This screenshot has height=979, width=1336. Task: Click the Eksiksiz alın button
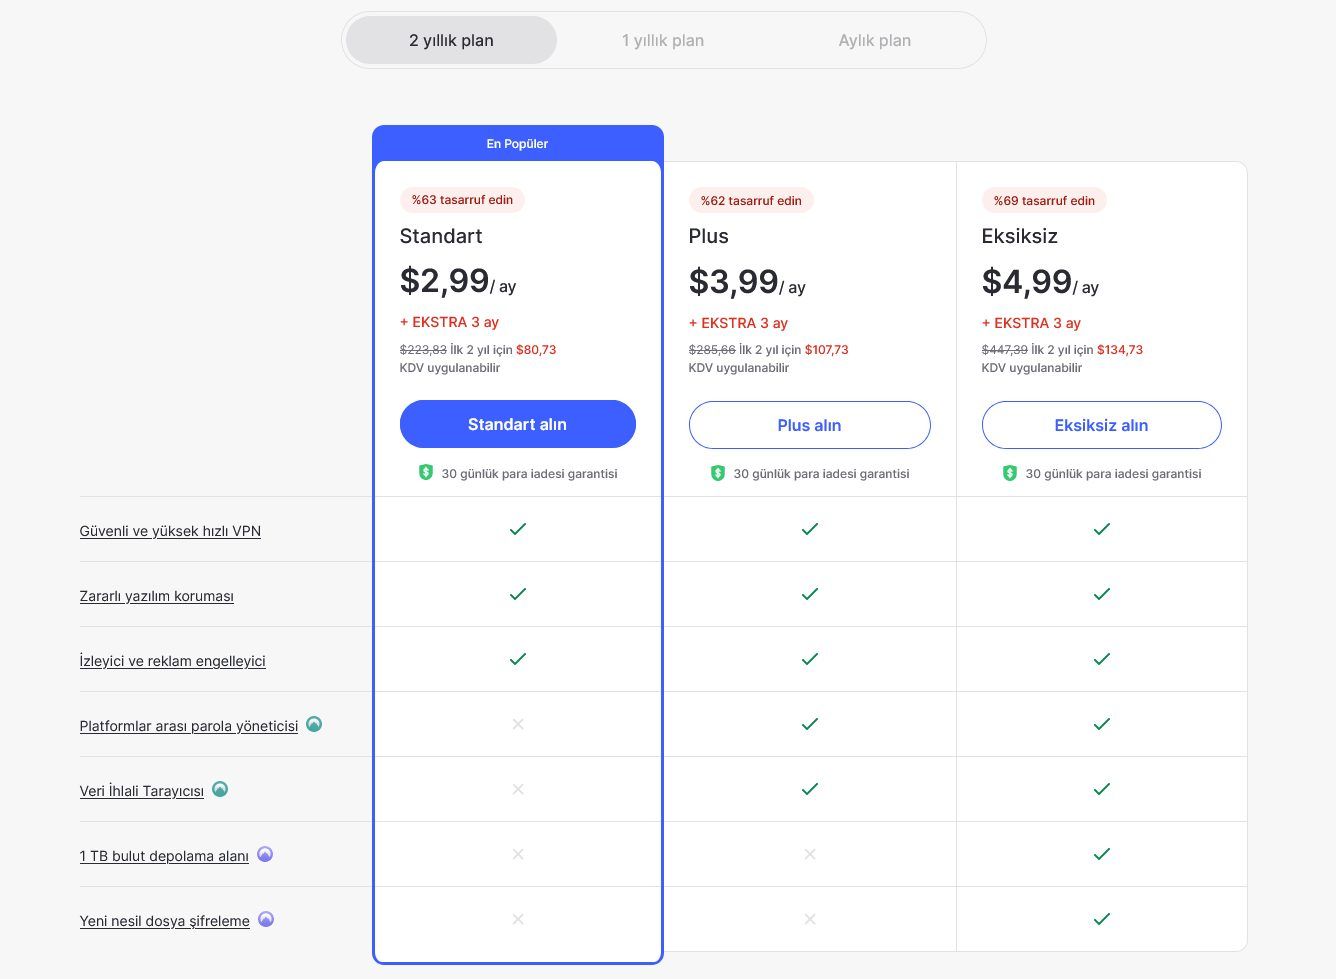pos(1101,425)
